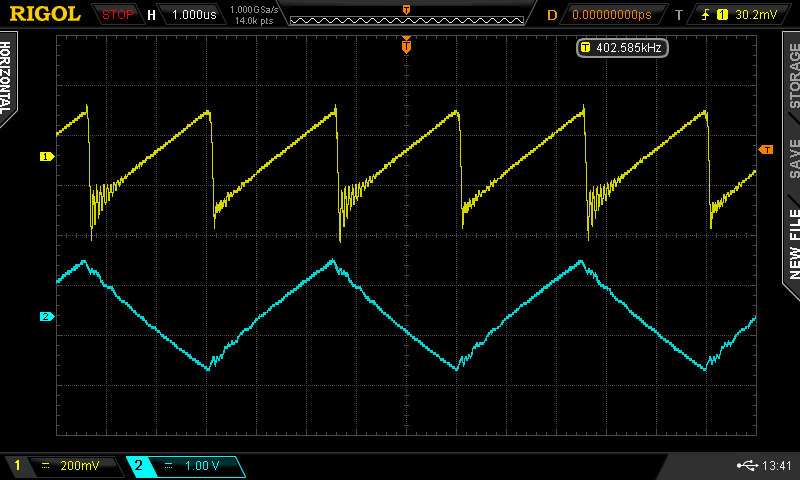This screenshot has height=480, width=800.
Task: Click the yellow channel 1 ground marker
Action: click(x=45, y=157)
